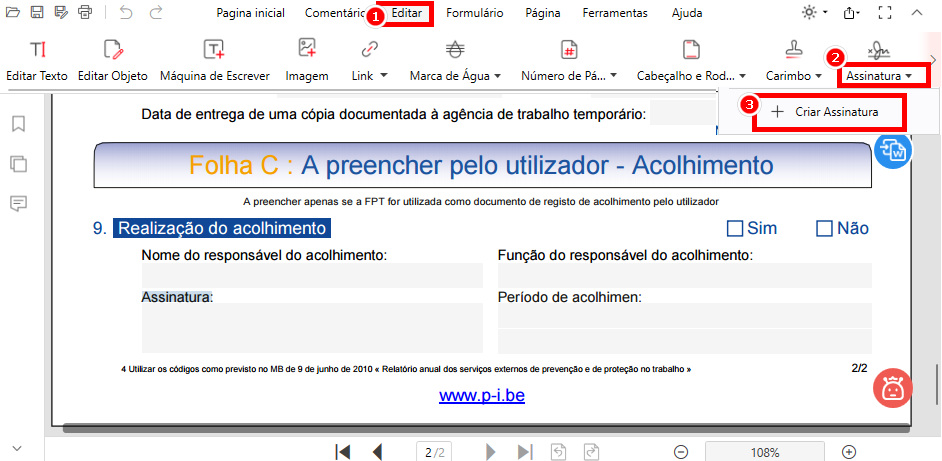Expand the Link dropdown arrow
Screen dimensions: 942x461
[383, 76]
